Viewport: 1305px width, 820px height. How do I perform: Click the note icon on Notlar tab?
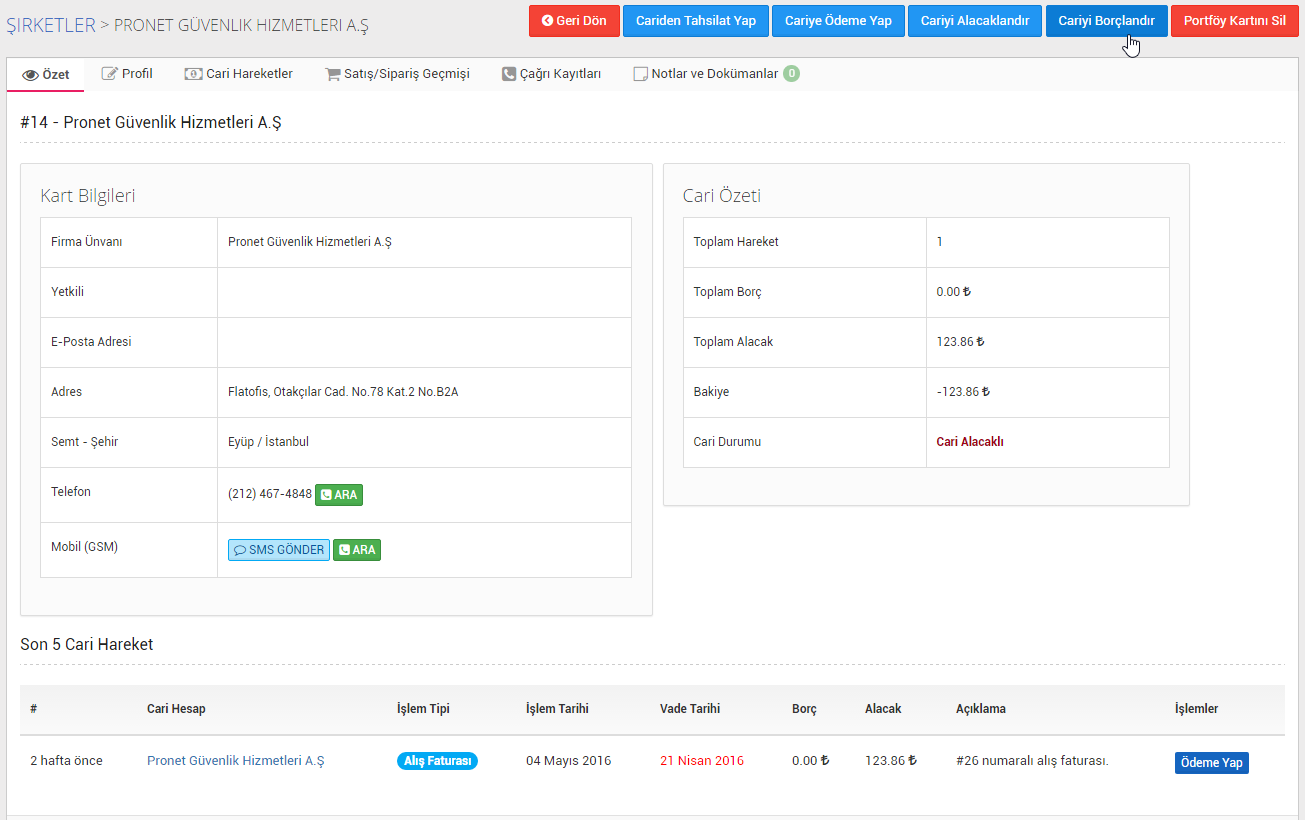click(641, 74)
